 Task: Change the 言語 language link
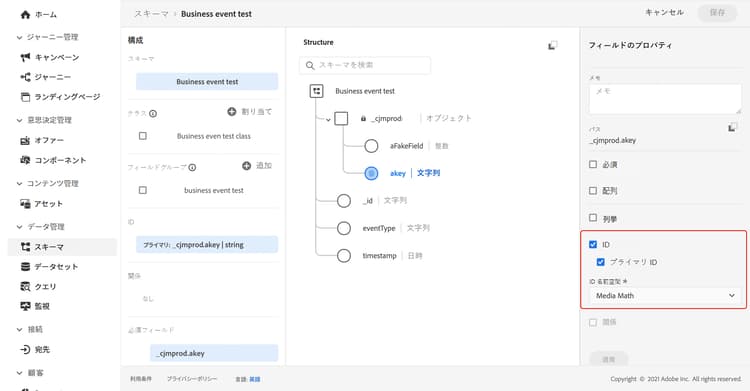point(255,380)
